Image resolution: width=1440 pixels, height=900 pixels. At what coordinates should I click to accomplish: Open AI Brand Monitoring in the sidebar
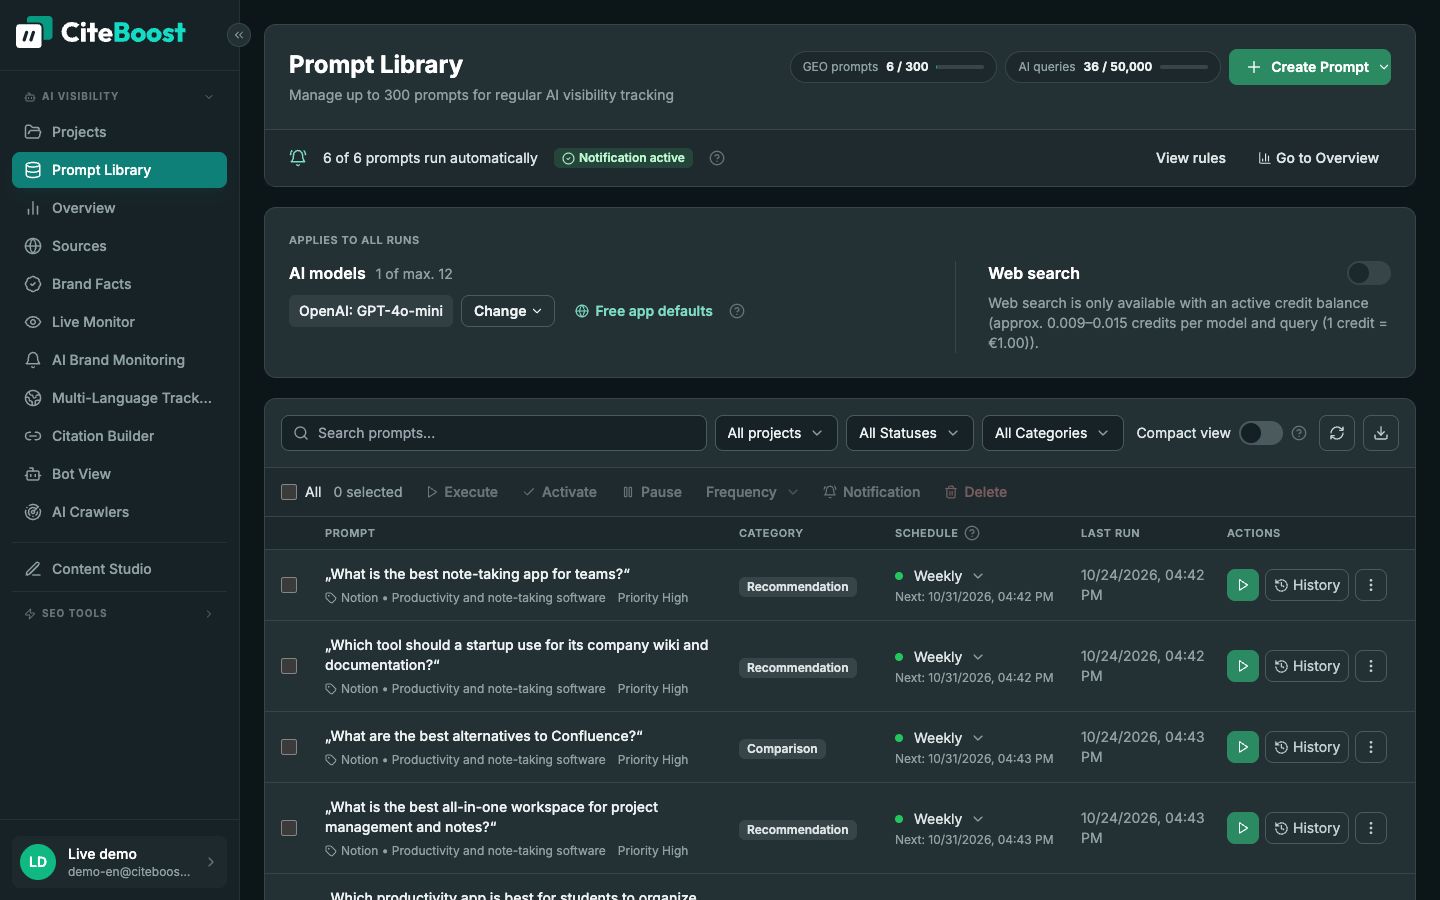click(x=119, y=360)
